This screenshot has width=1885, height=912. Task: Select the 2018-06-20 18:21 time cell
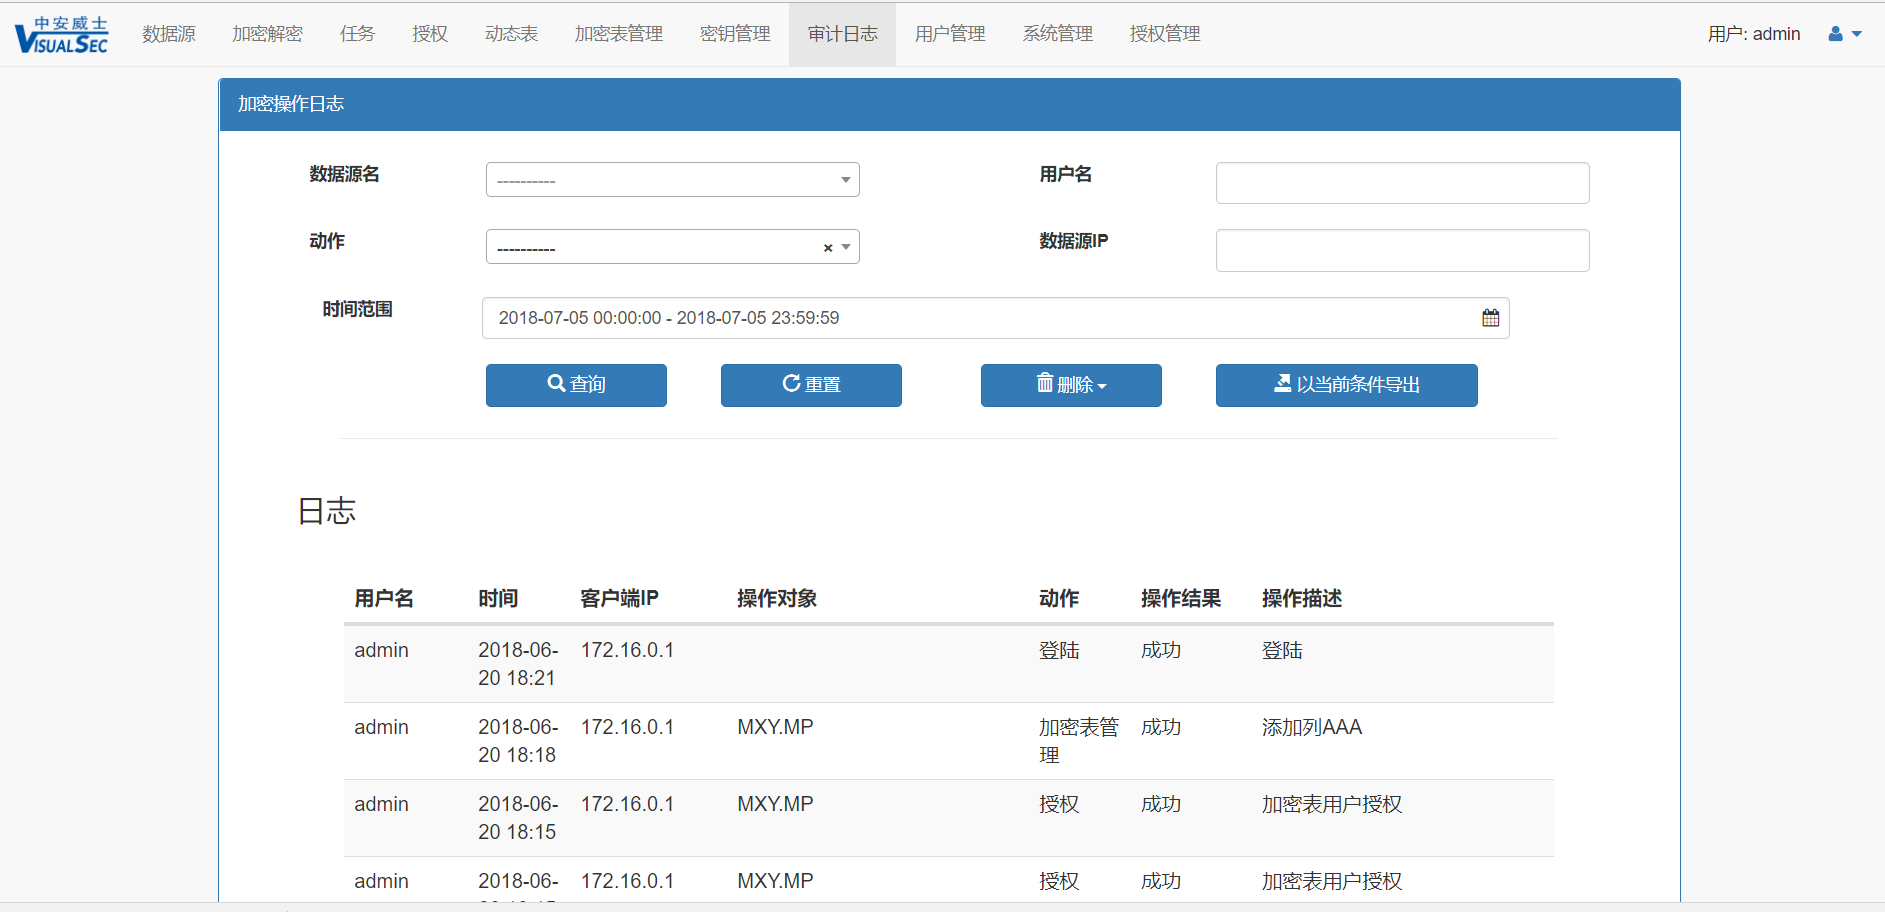pos(518,664)
